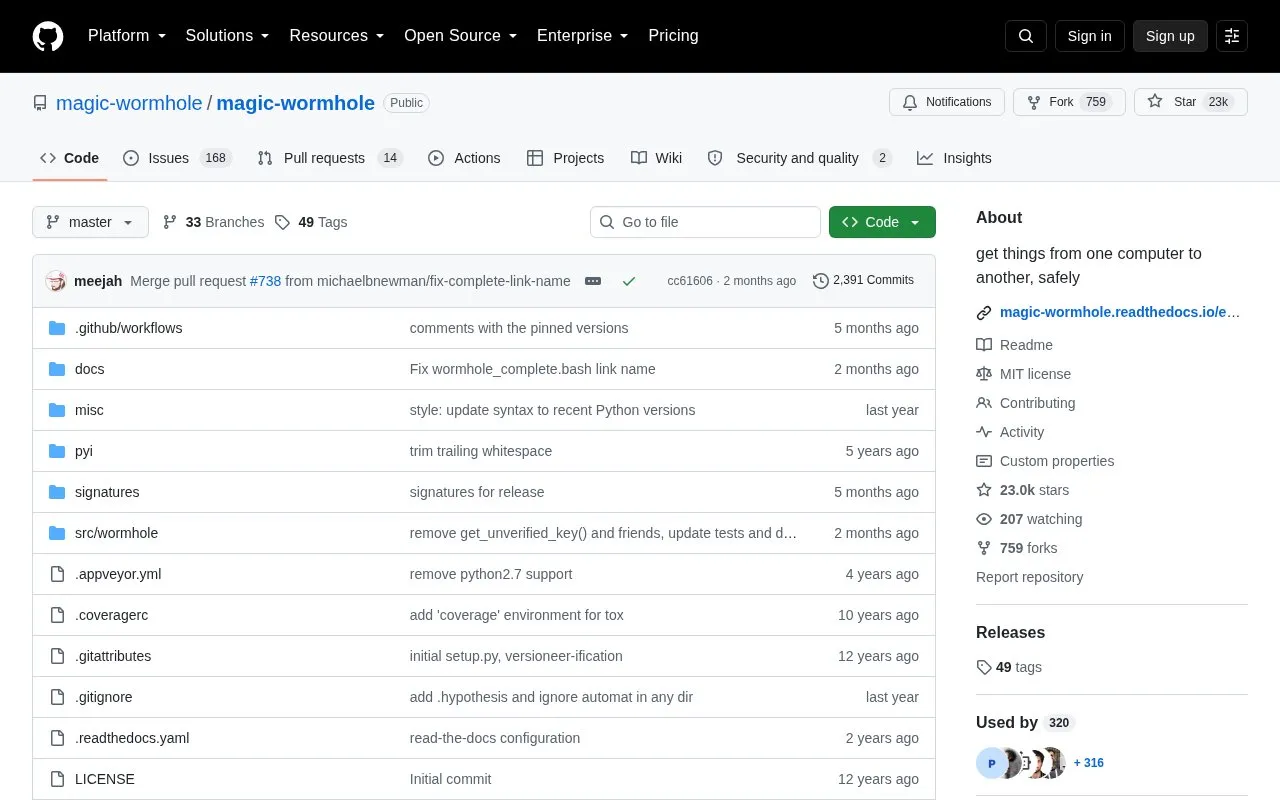
Task: Click the signatures folder icon
Action: [57, 492]
